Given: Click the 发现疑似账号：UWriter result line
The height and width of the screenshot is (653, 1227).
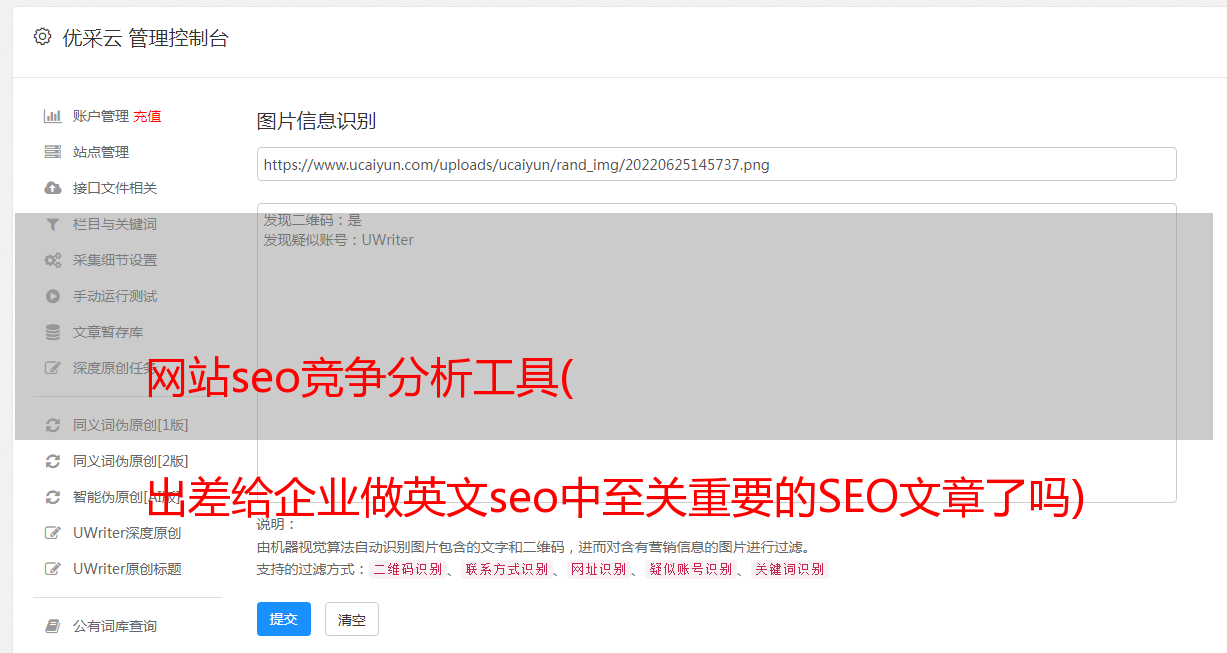Looking at the screenshot, I should click(338, 240).
